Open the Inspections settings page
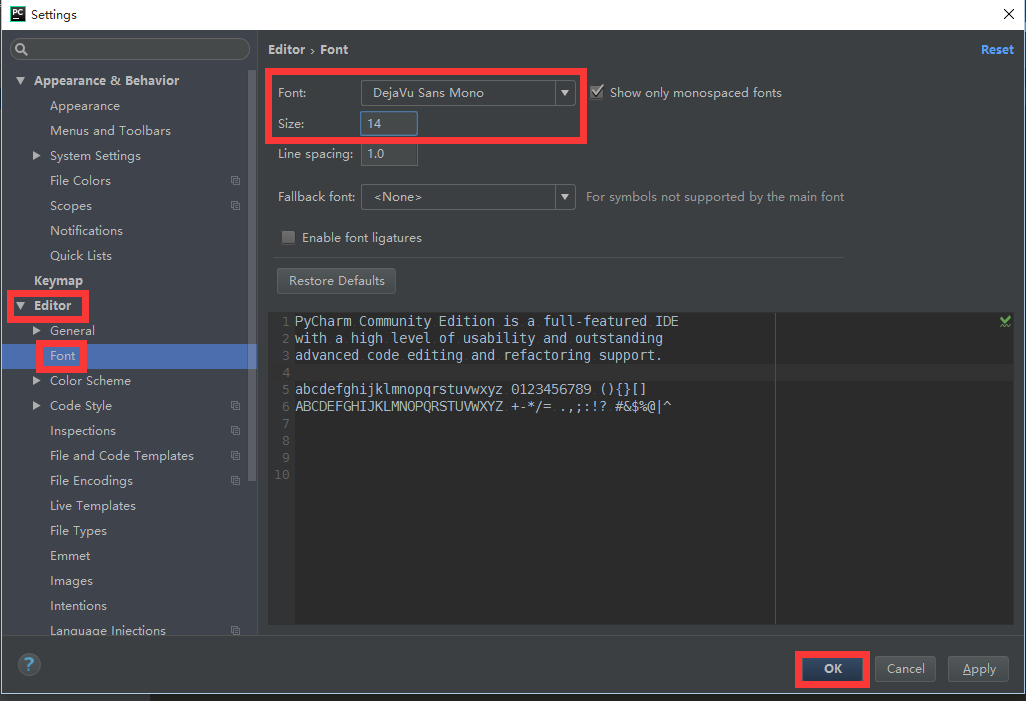 82,430
